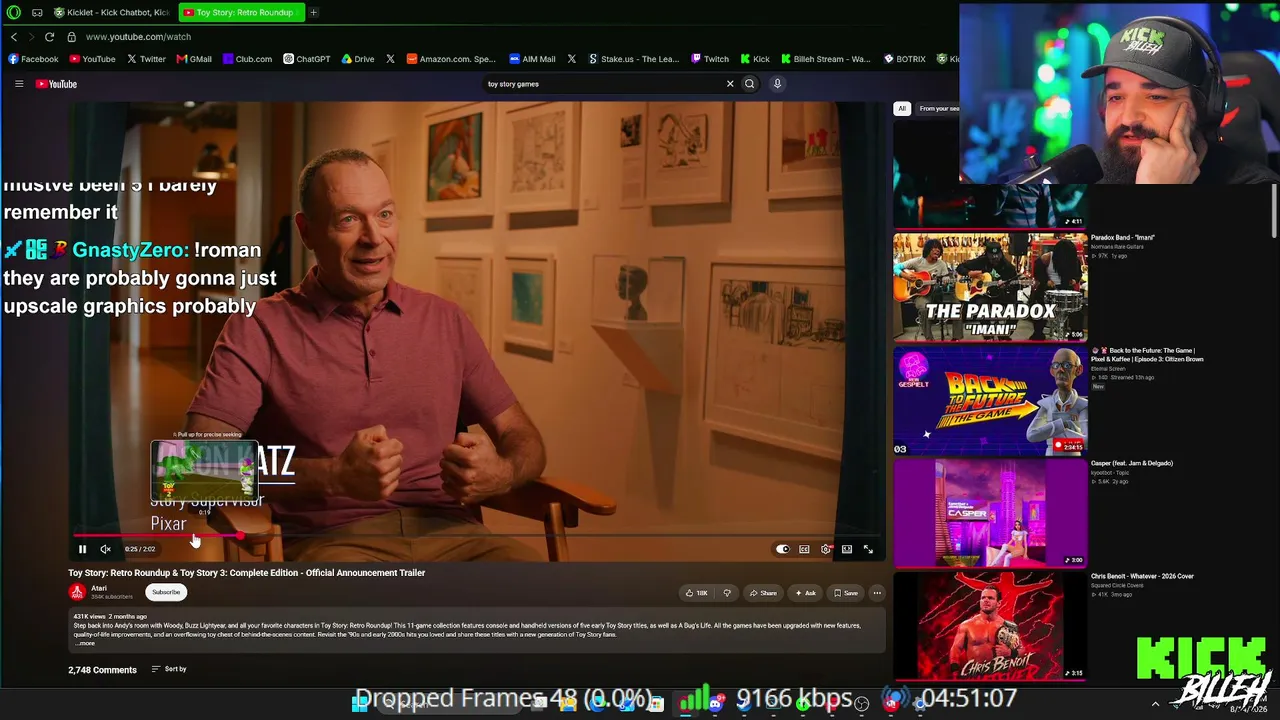This screenshot has width=1280, height=720.
Task: Toggle the autoplay switch in player
Action: pyautogui.click(x=783, y=549)
